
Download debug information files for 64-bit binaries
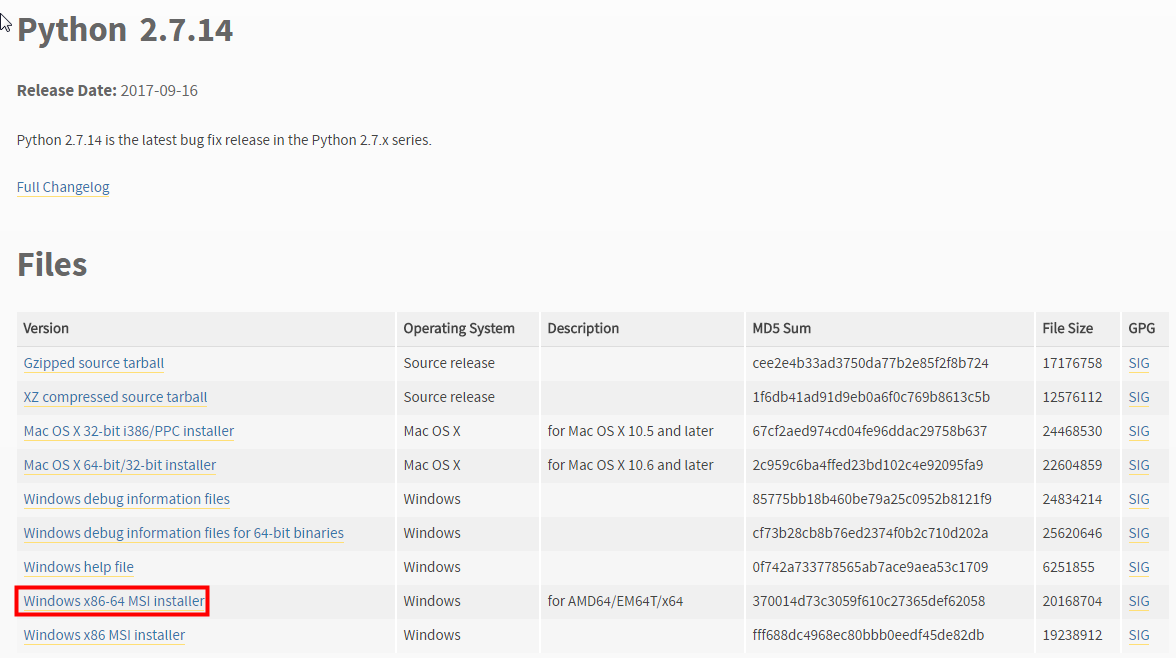pyautogui.click(x=183, y=533)
